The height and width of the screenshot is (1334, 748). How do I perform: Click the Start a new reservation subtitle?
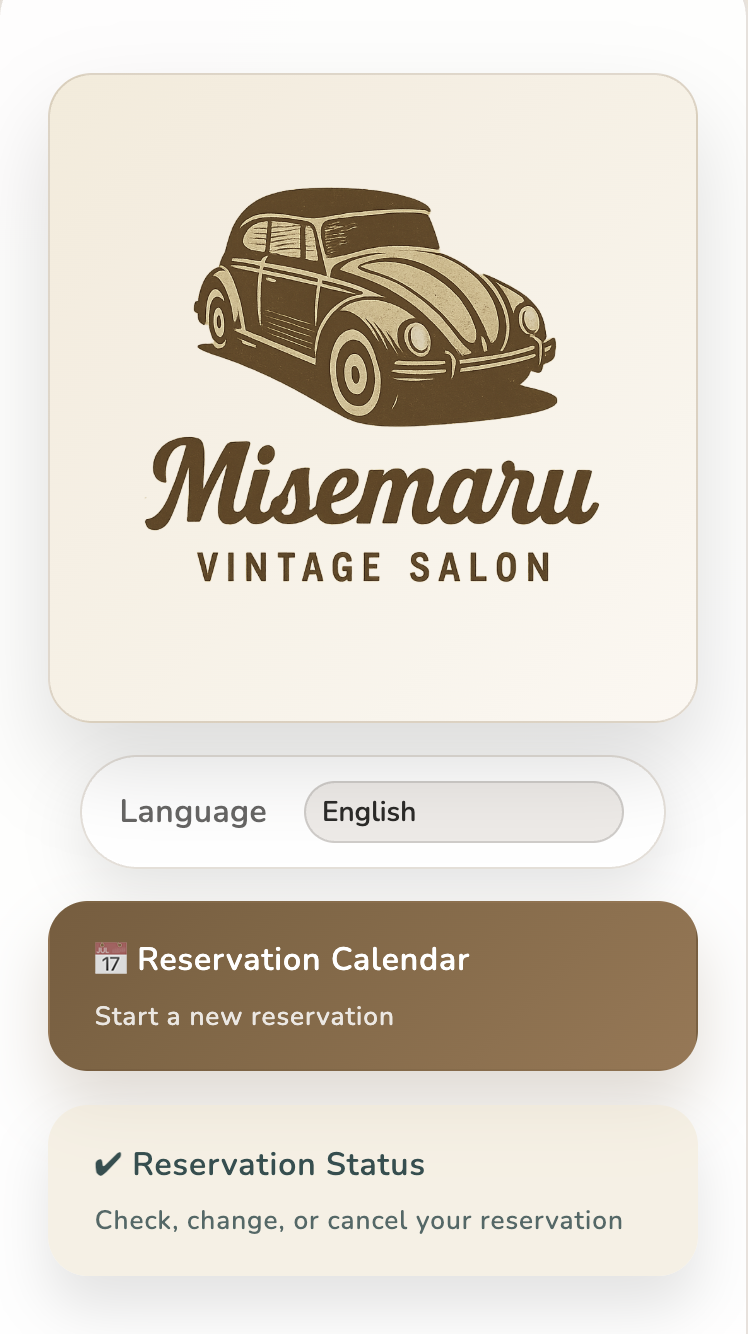click(244, 1017)
